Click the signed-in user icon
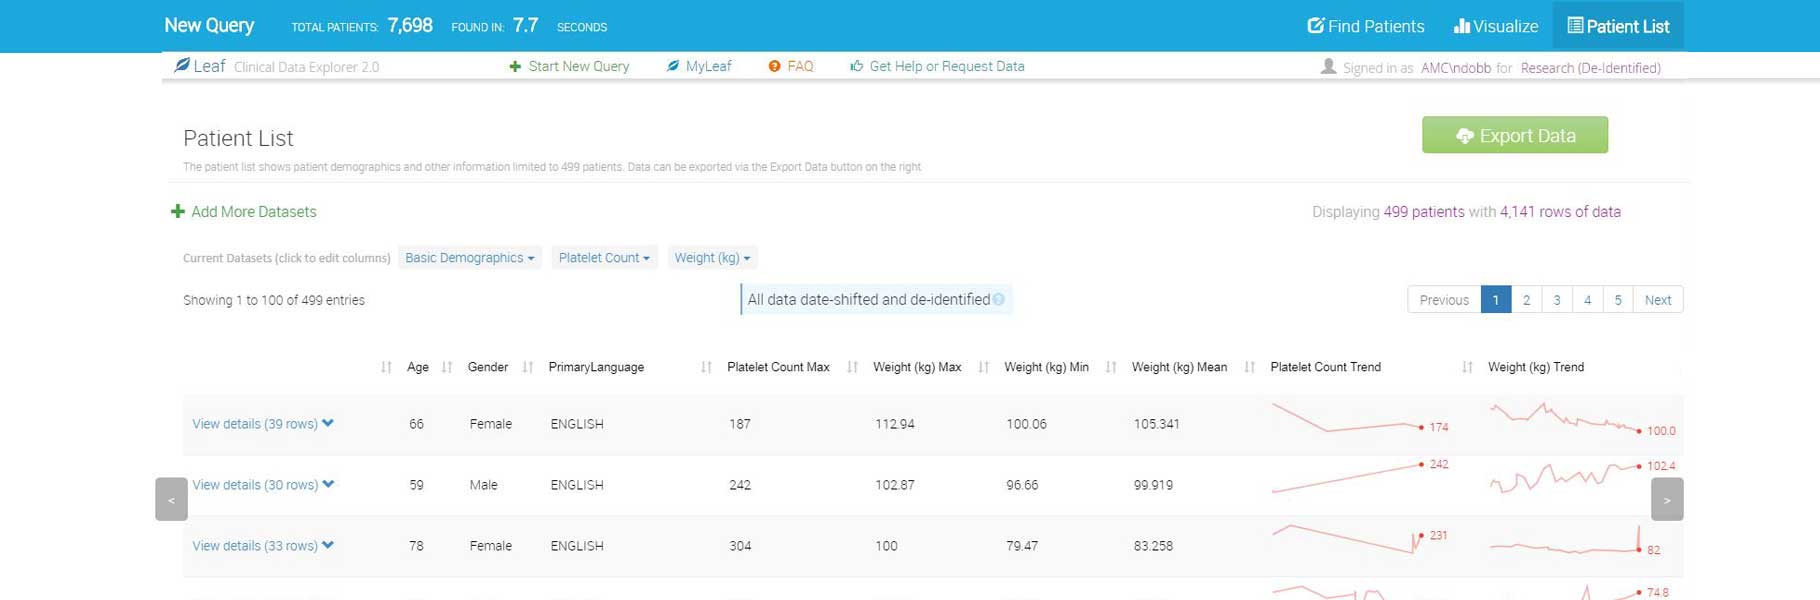This screenshot has height=600, width=1820. [1328, 67]
